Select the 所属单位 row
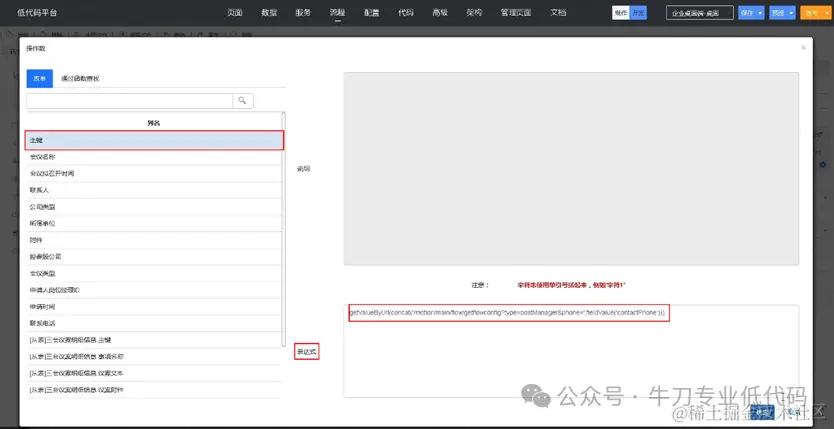This screenshot has height=429, width=834. pyautogui.click(x=154, y=223)
